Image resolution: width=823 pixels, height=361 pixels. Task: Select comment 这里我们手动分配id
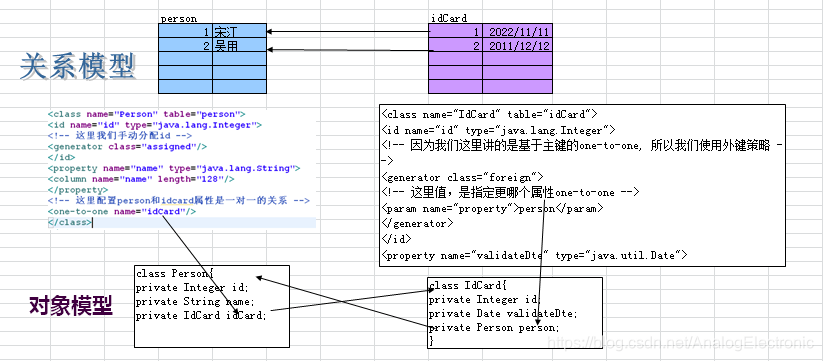click(x=120, y=136)
